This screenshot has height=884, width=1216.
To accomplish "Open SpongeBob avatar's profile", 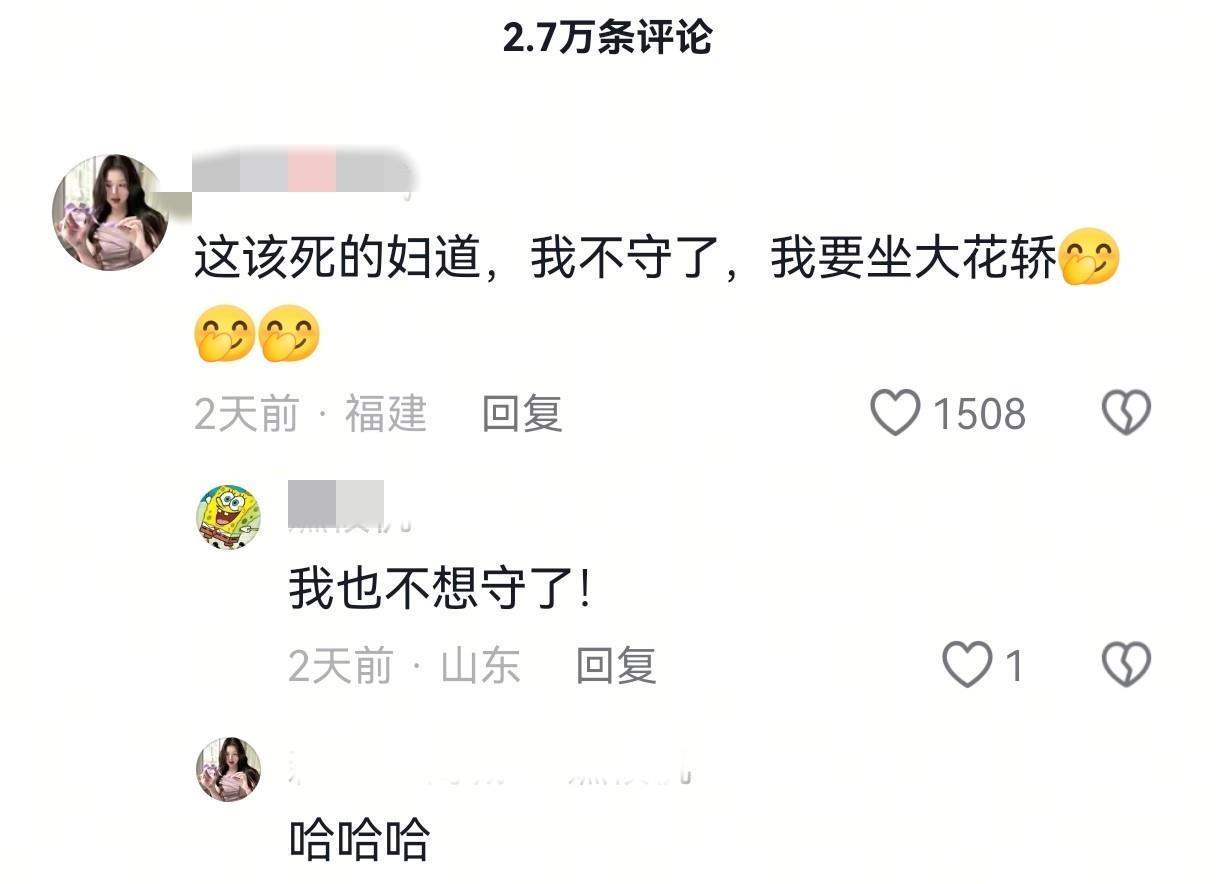I will pyautogui.click(x=228, y=517).
